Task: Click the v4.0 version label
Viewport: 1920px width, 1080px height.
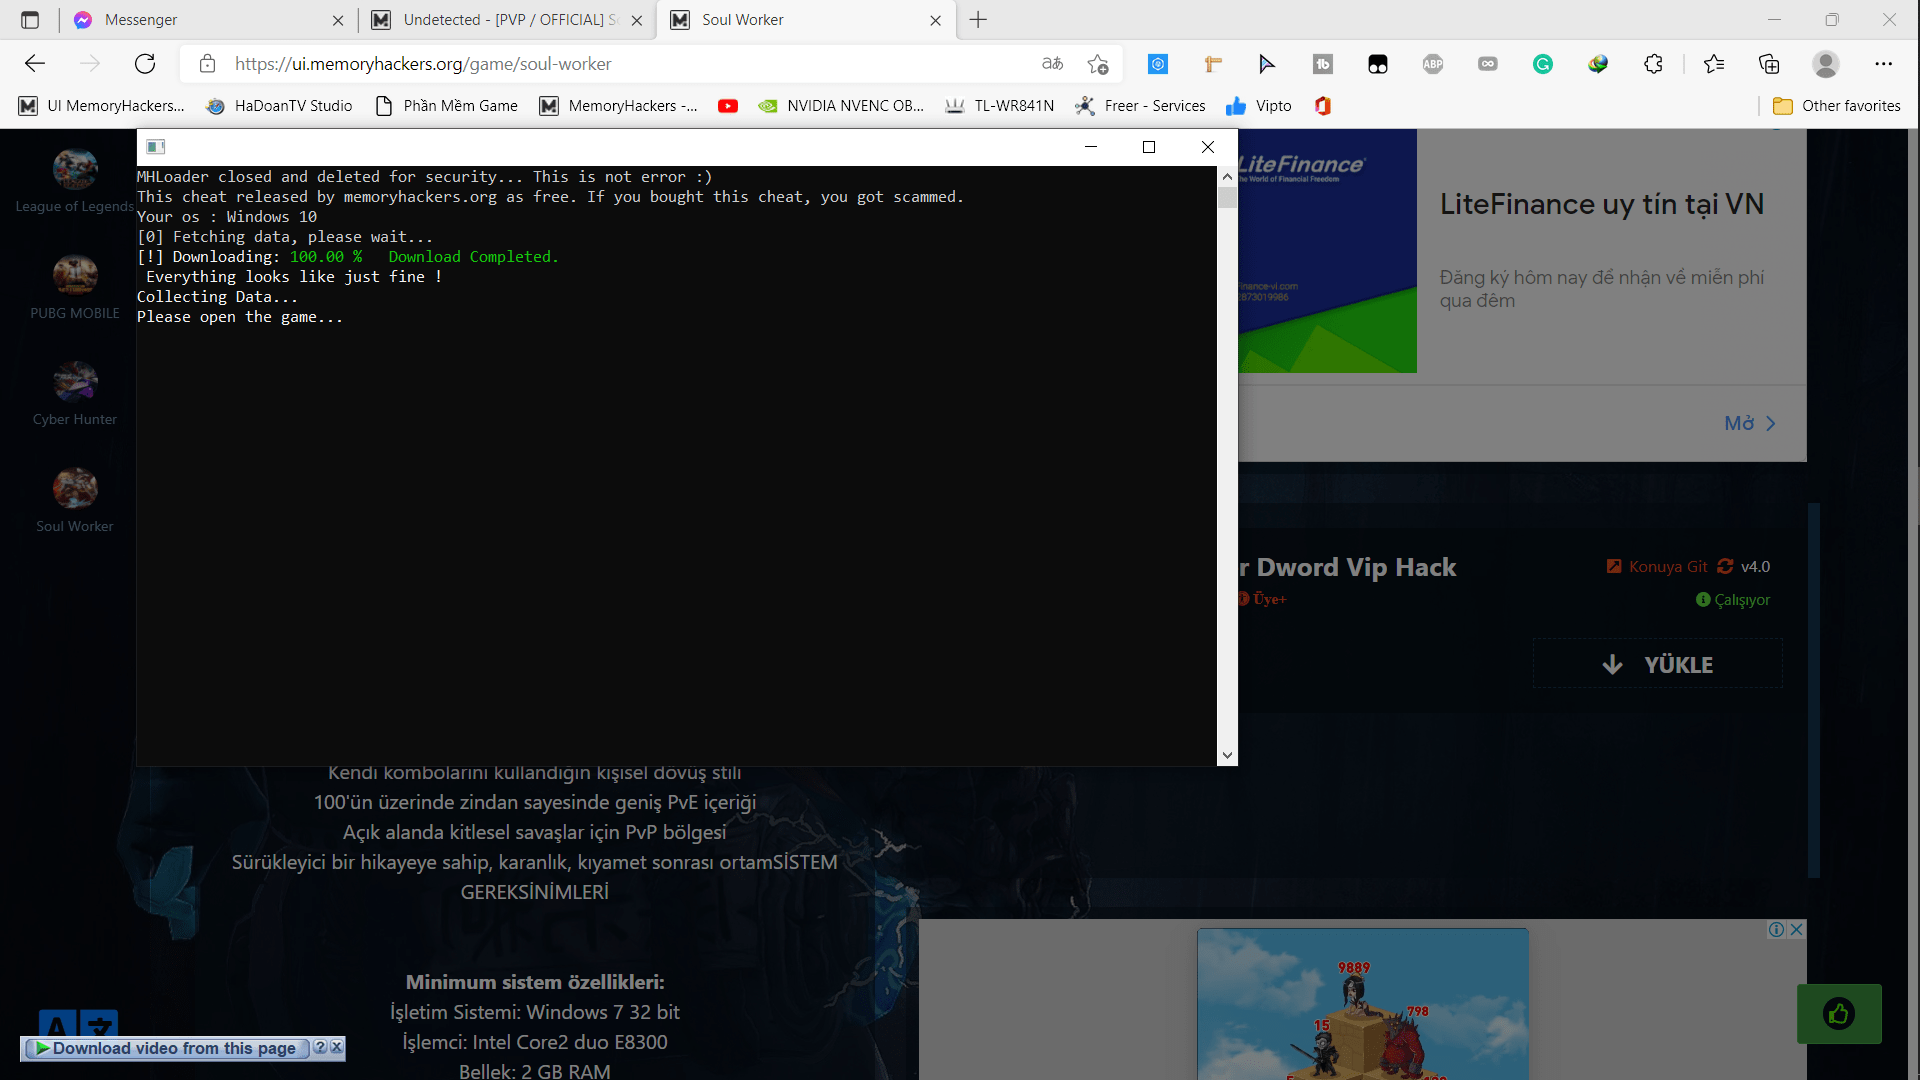Action: click(x=1755, y=567)
